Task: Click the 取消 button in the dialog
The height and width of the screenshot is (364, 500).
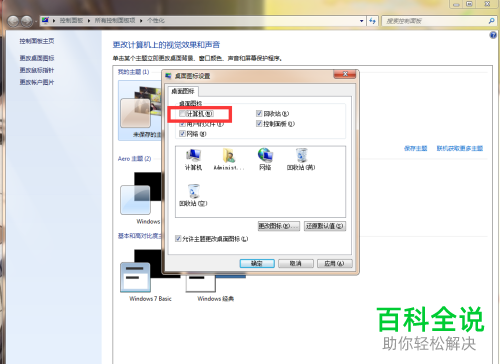Action: click(x=296, y=263)
